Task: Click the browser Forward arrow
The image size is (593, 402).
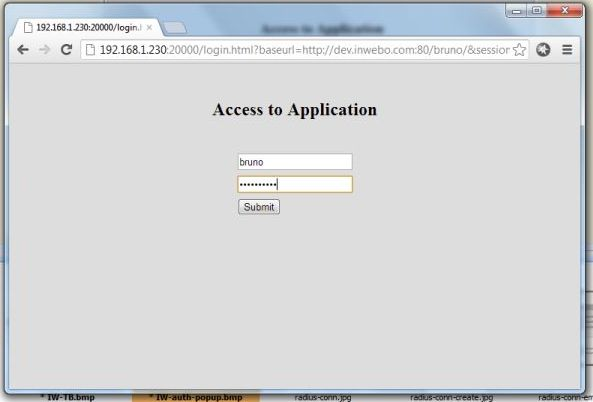Action: pyautogui.click(x=45, y=50)
